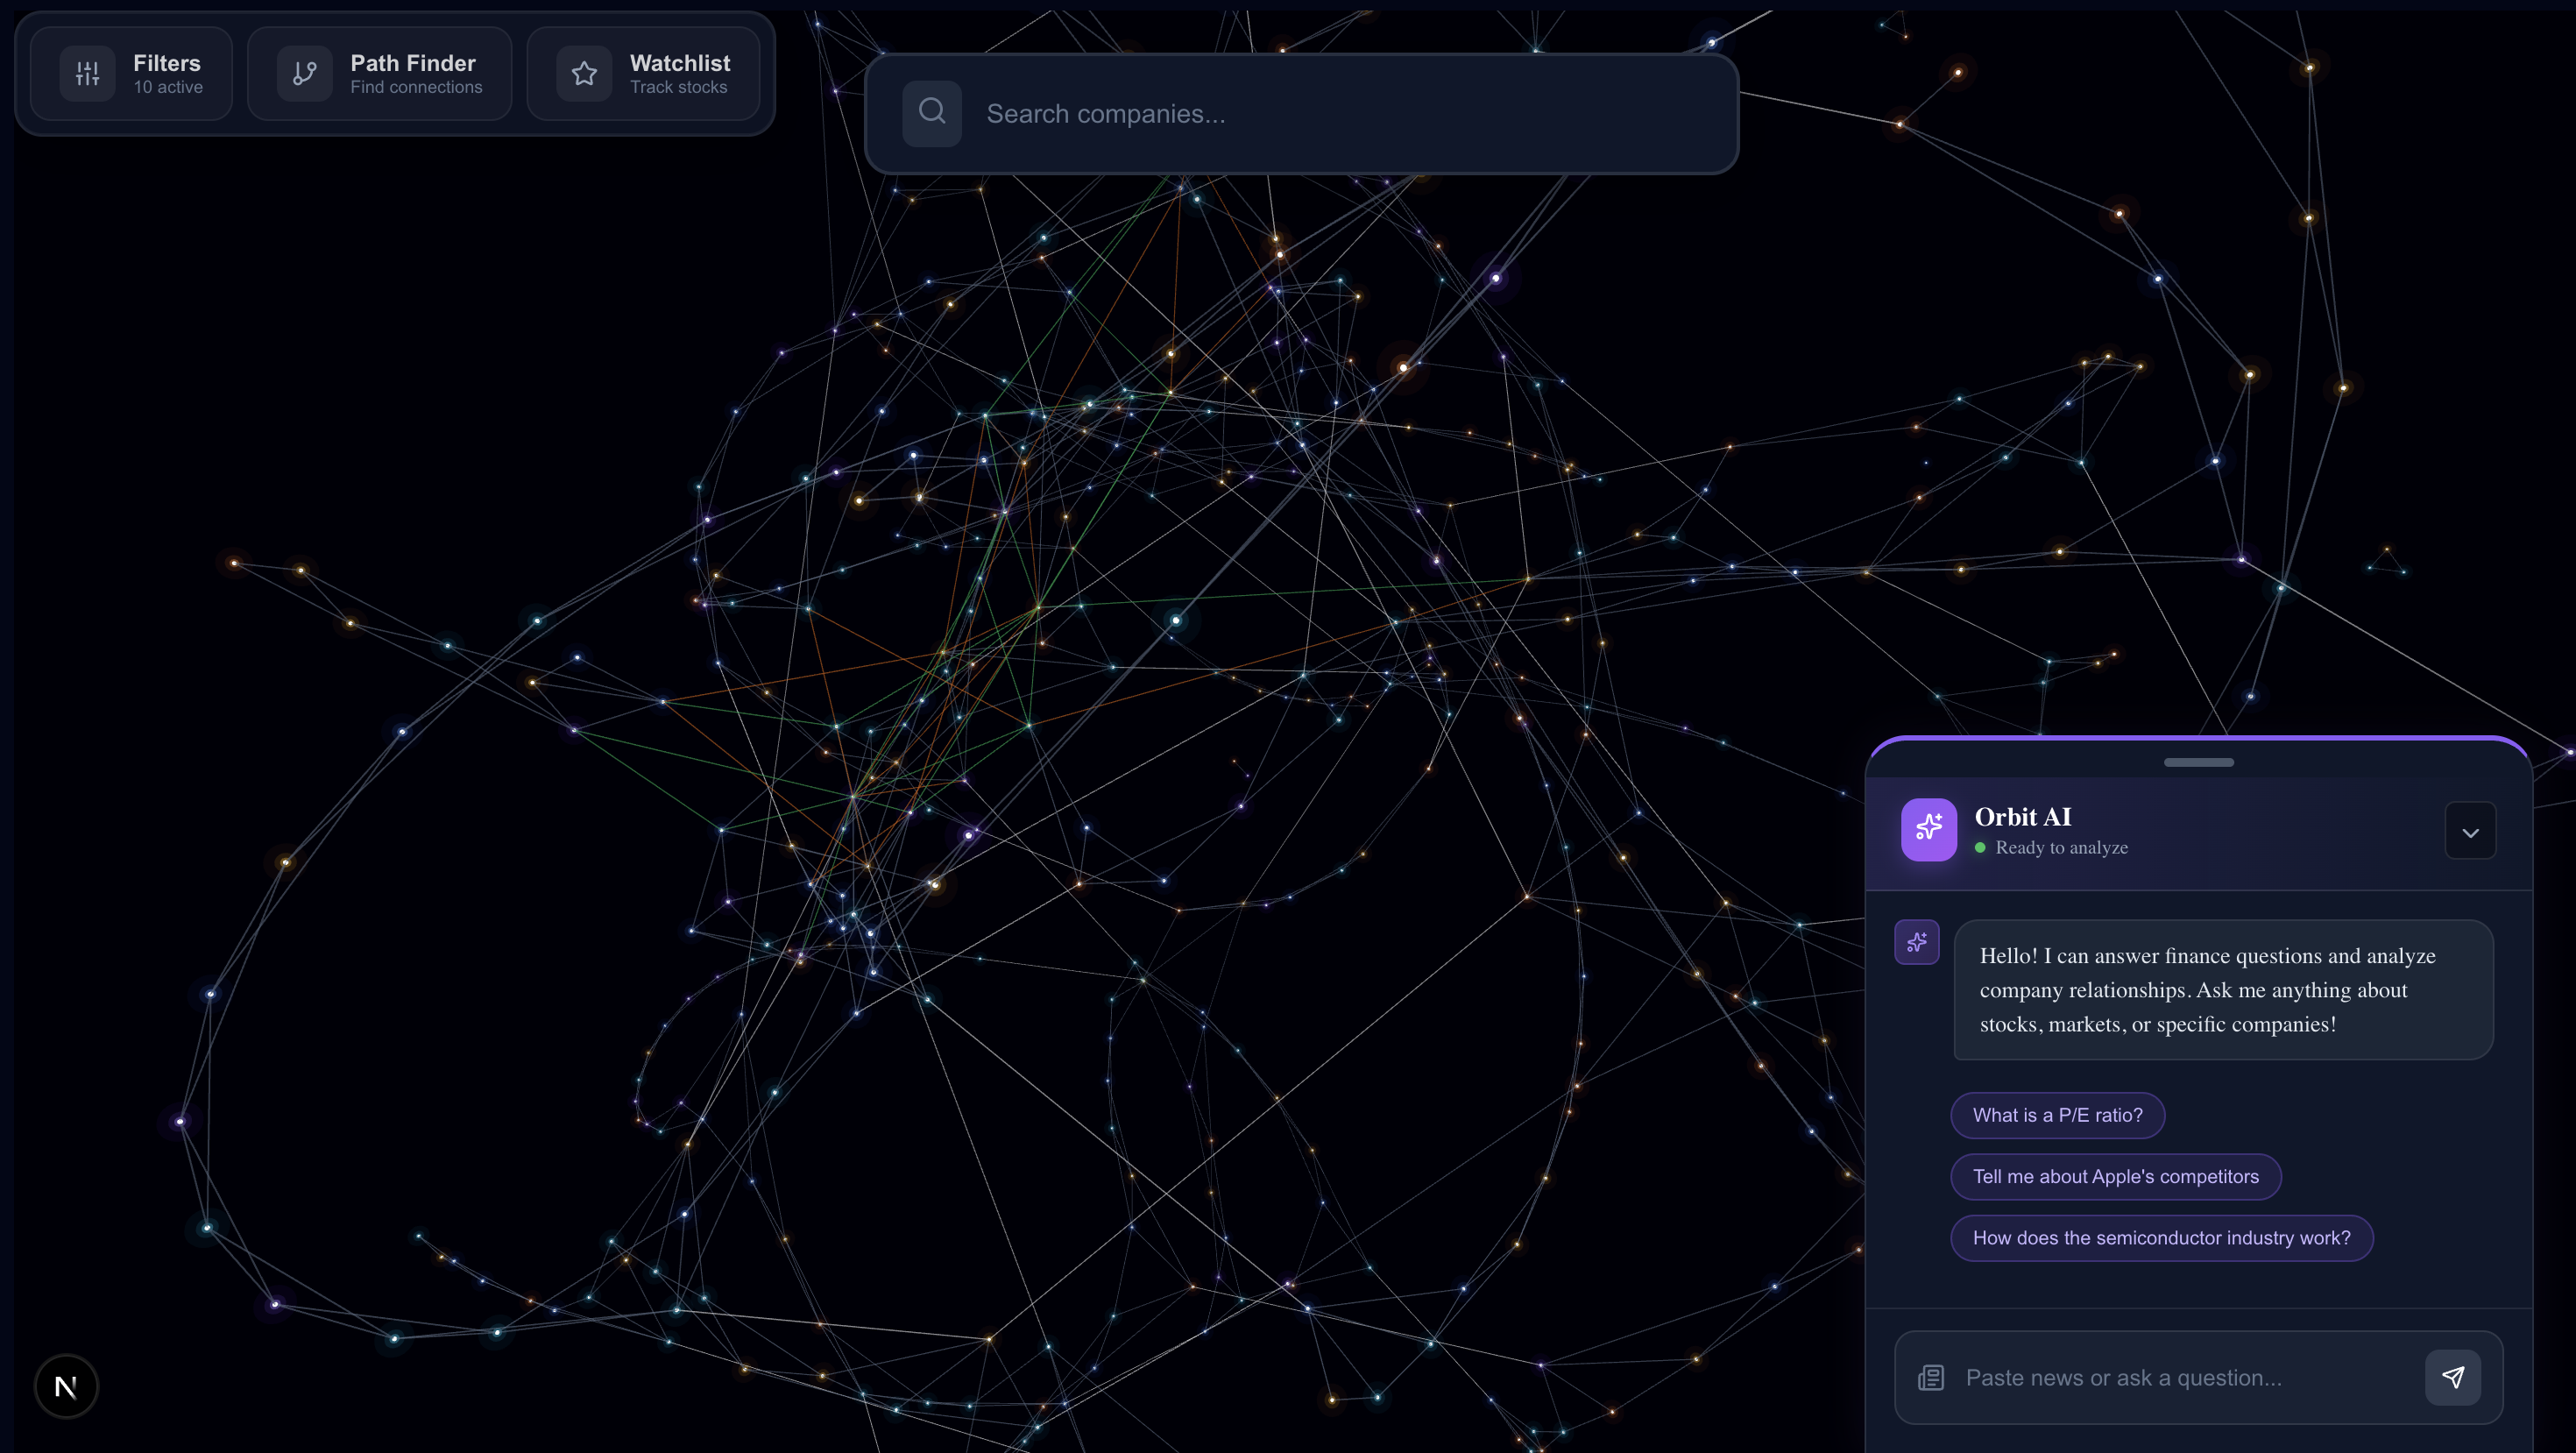
Task: Click the Next.js N badge
Action: point(66,1386)
